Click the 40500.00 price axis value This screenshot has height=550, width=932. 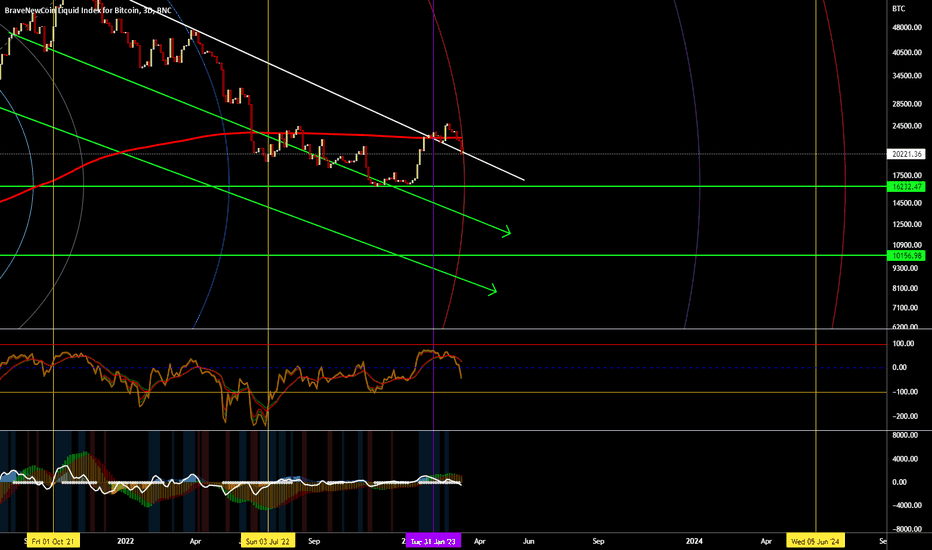906,52
